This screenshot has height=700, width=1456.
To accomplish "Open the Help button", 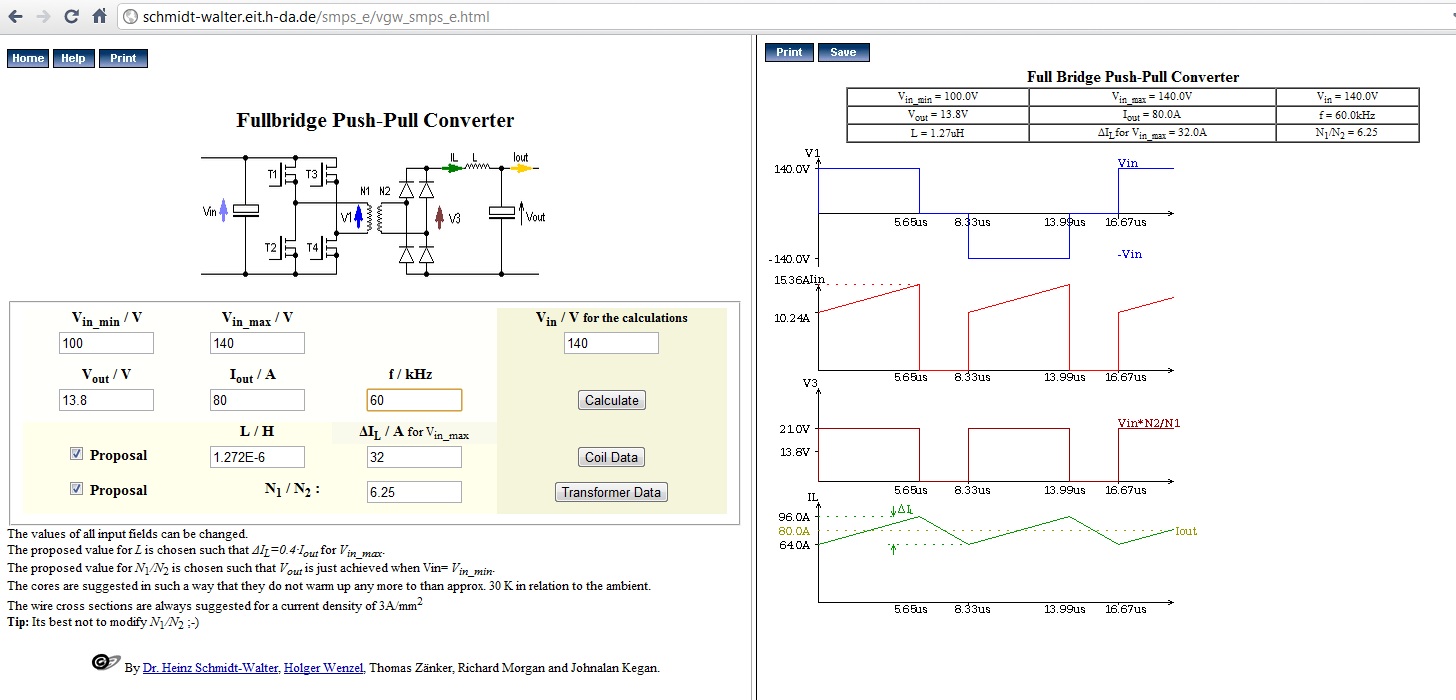I will tap(73, 58).
